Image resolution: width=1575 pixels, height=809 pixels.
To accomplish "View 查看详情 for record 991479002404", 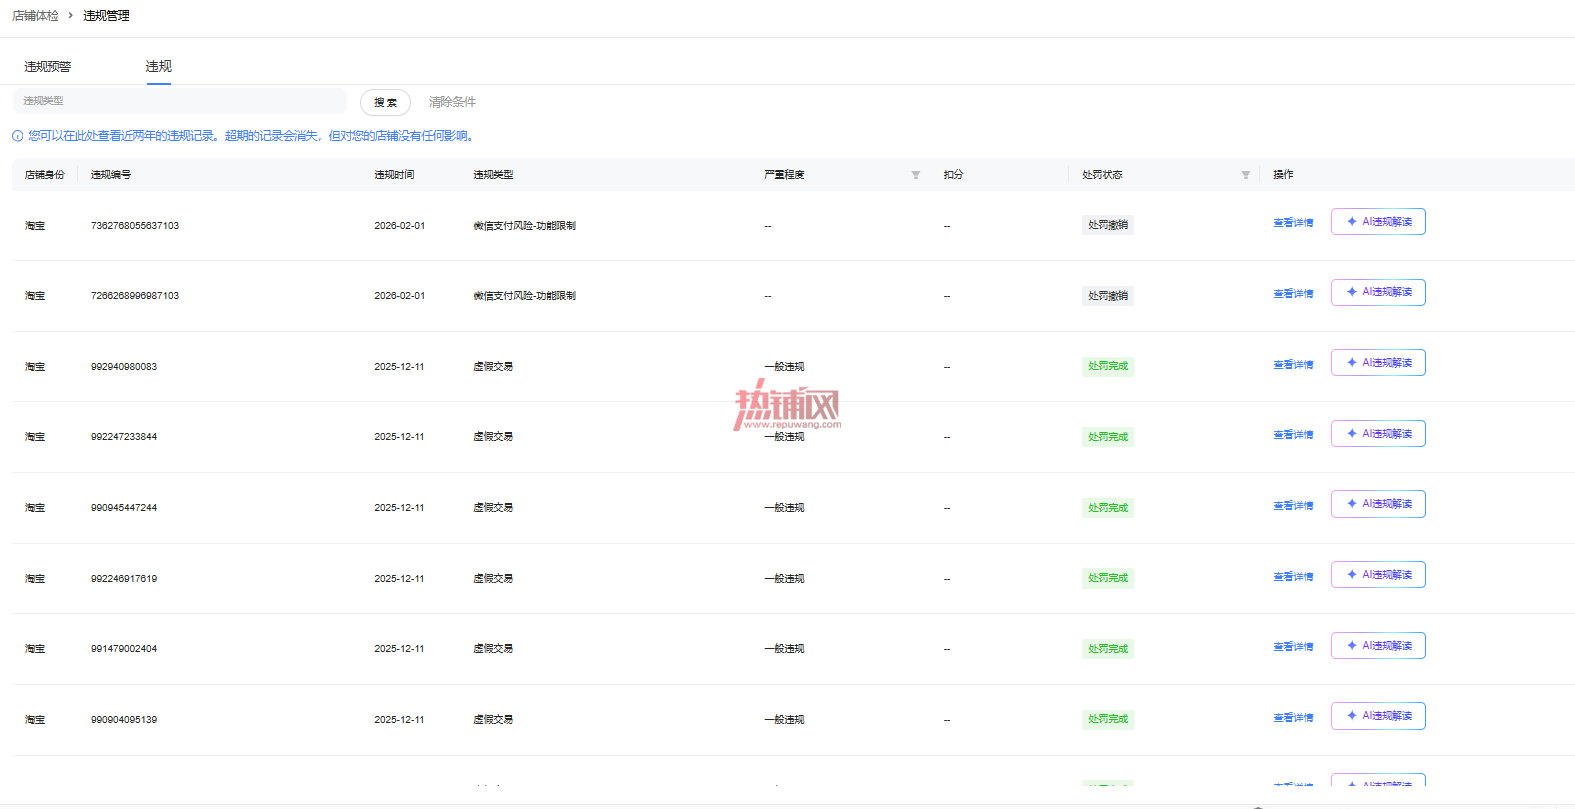I will point(1293,647).
